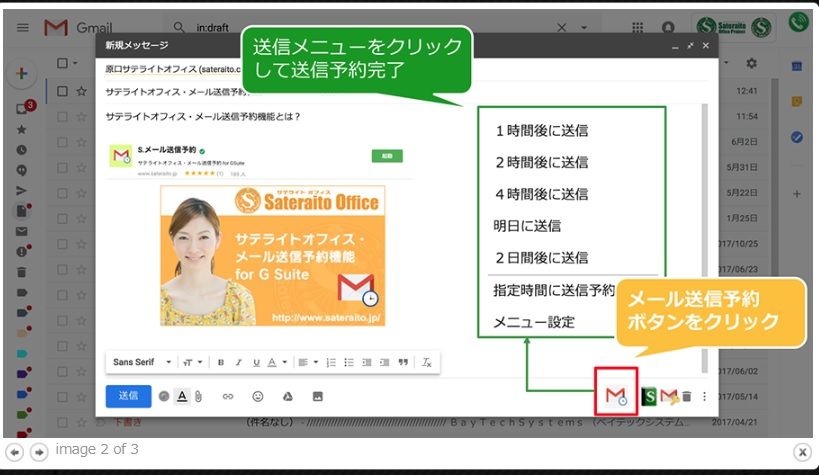Viewport: 819px width, 475px height.
Task: Tick the select-all checkbox in the Gmail list
Action: [62, 63]
